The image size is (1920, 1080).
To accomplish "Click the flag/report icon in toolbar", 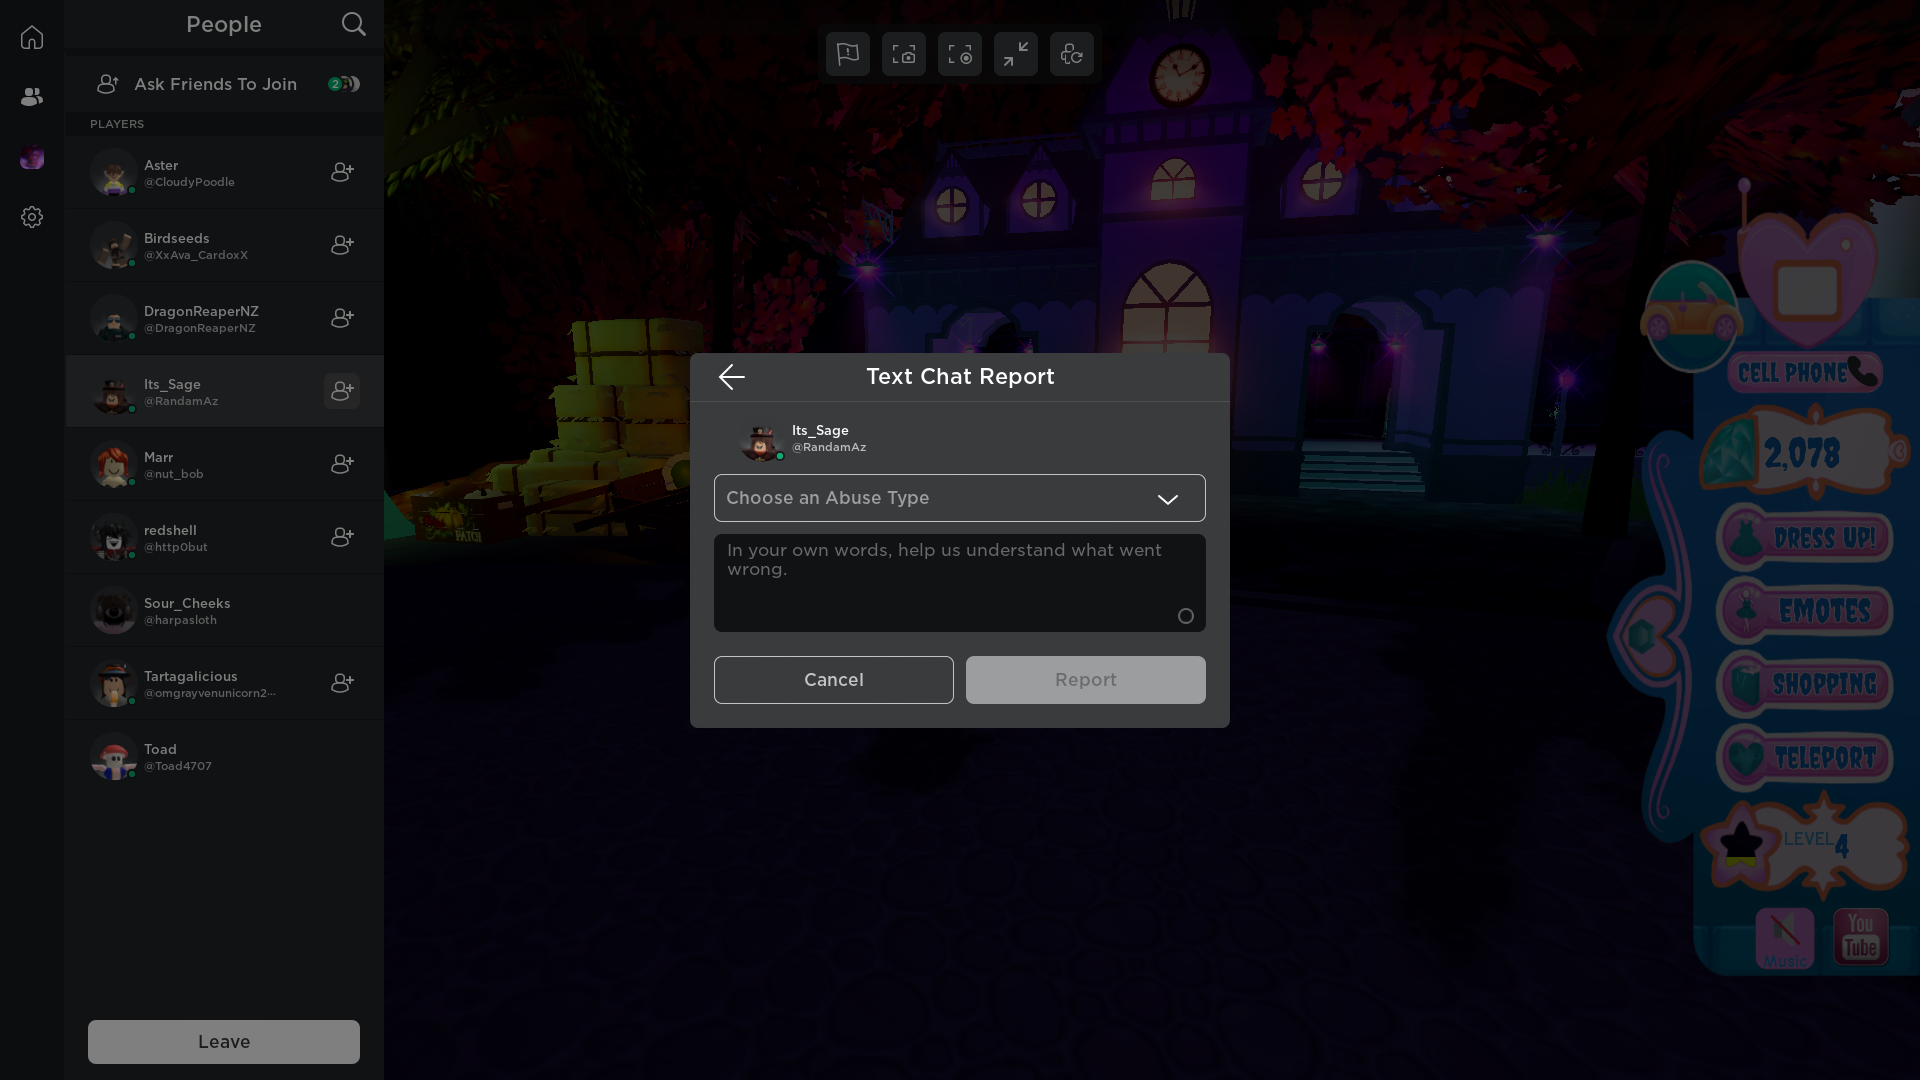I will click(847, 54).
